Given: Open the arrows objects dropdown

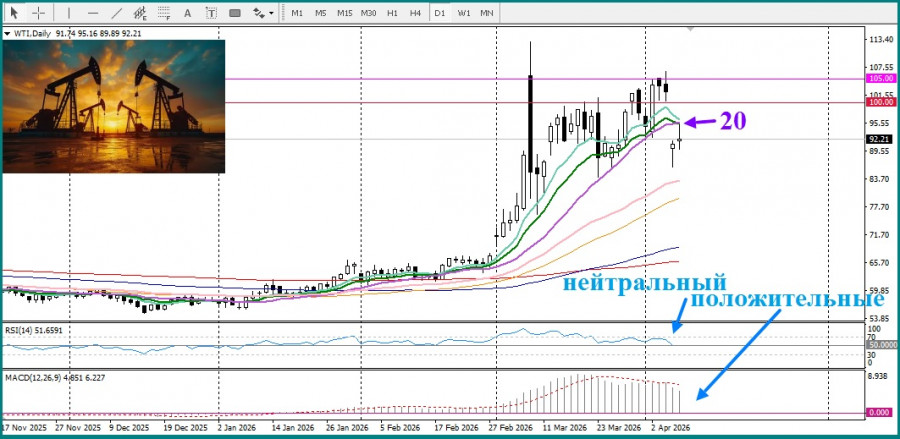Looking at the screenshot, I should (x=263, y=13).
